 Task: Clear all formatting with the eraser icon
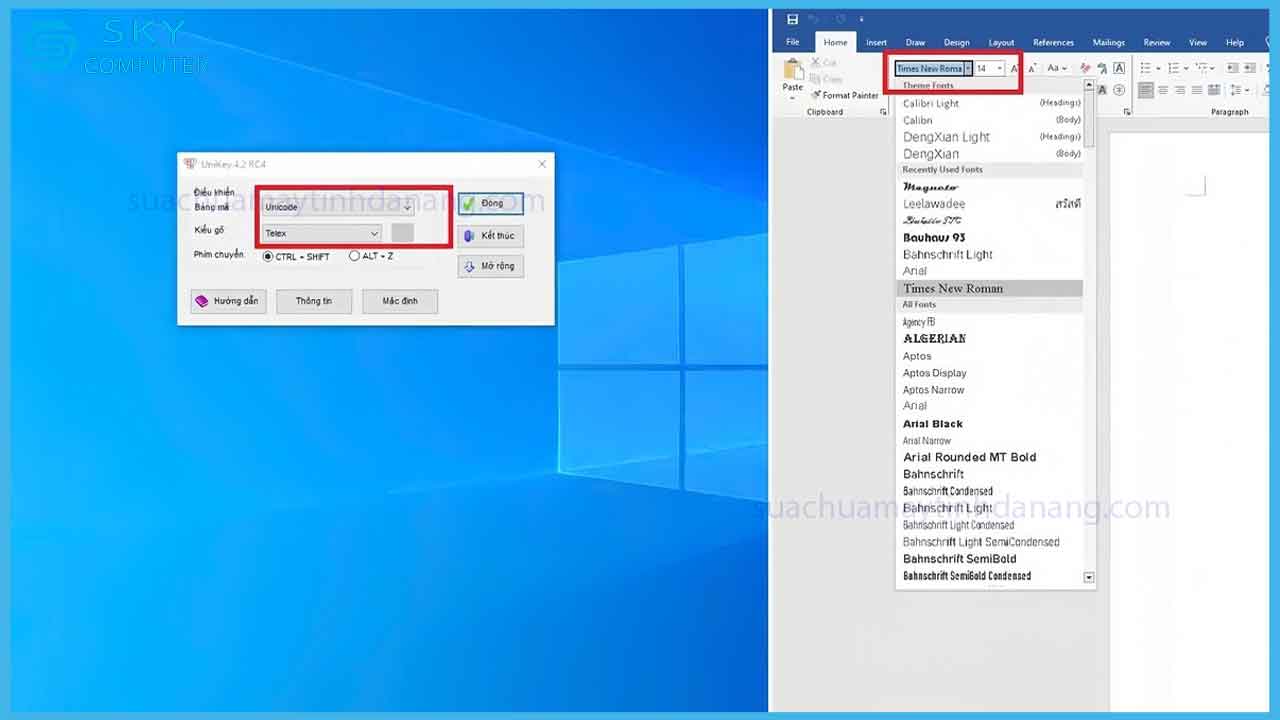click(1084, 68)
